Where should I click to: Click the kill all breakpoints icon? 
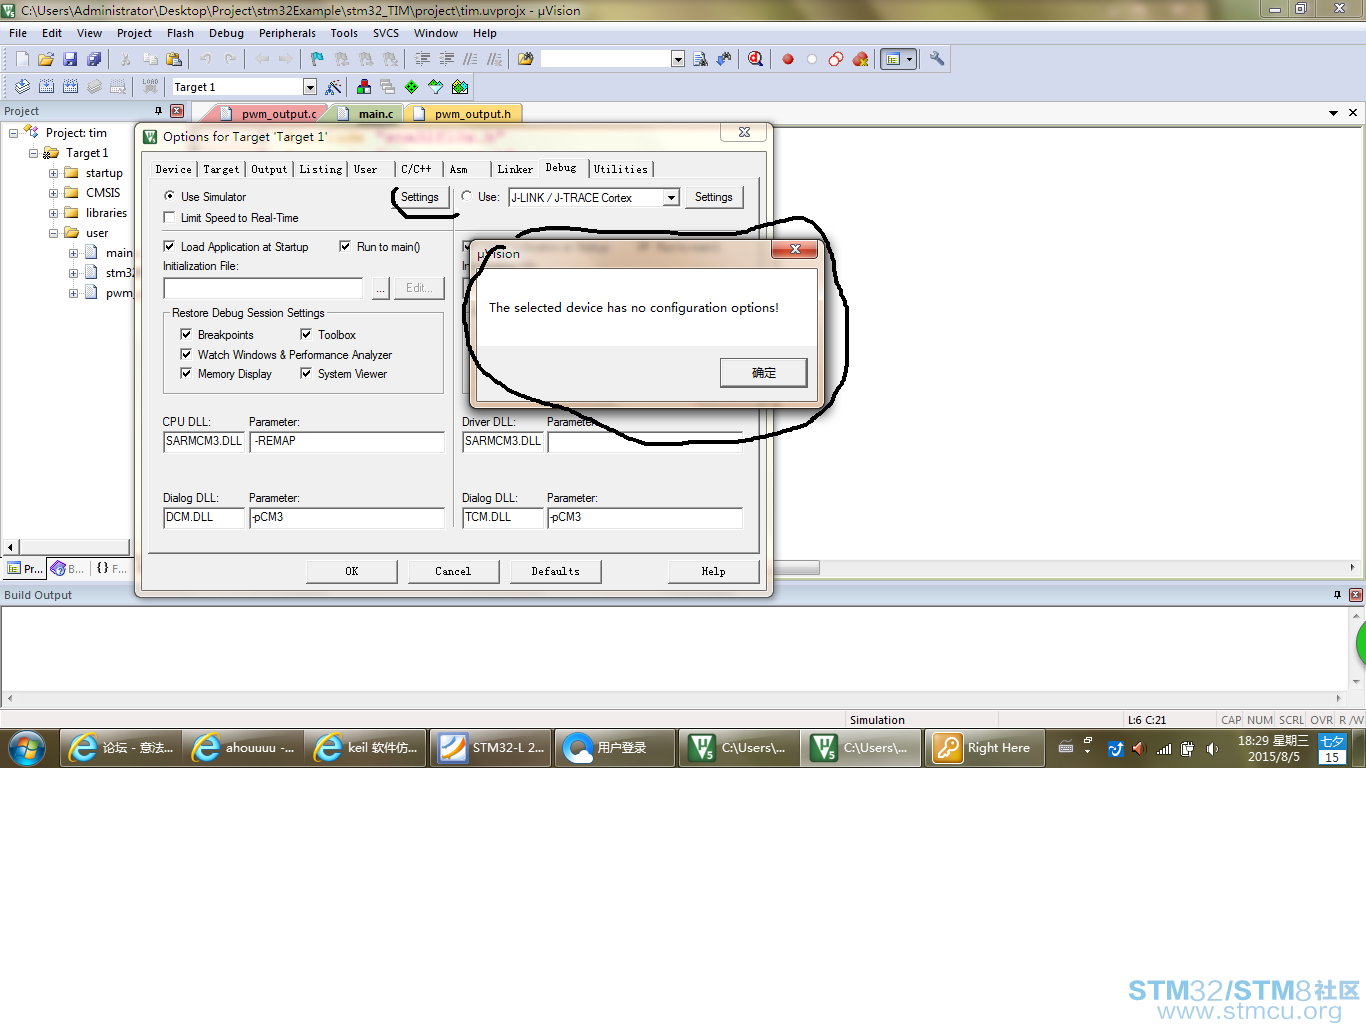pos(860,59)
